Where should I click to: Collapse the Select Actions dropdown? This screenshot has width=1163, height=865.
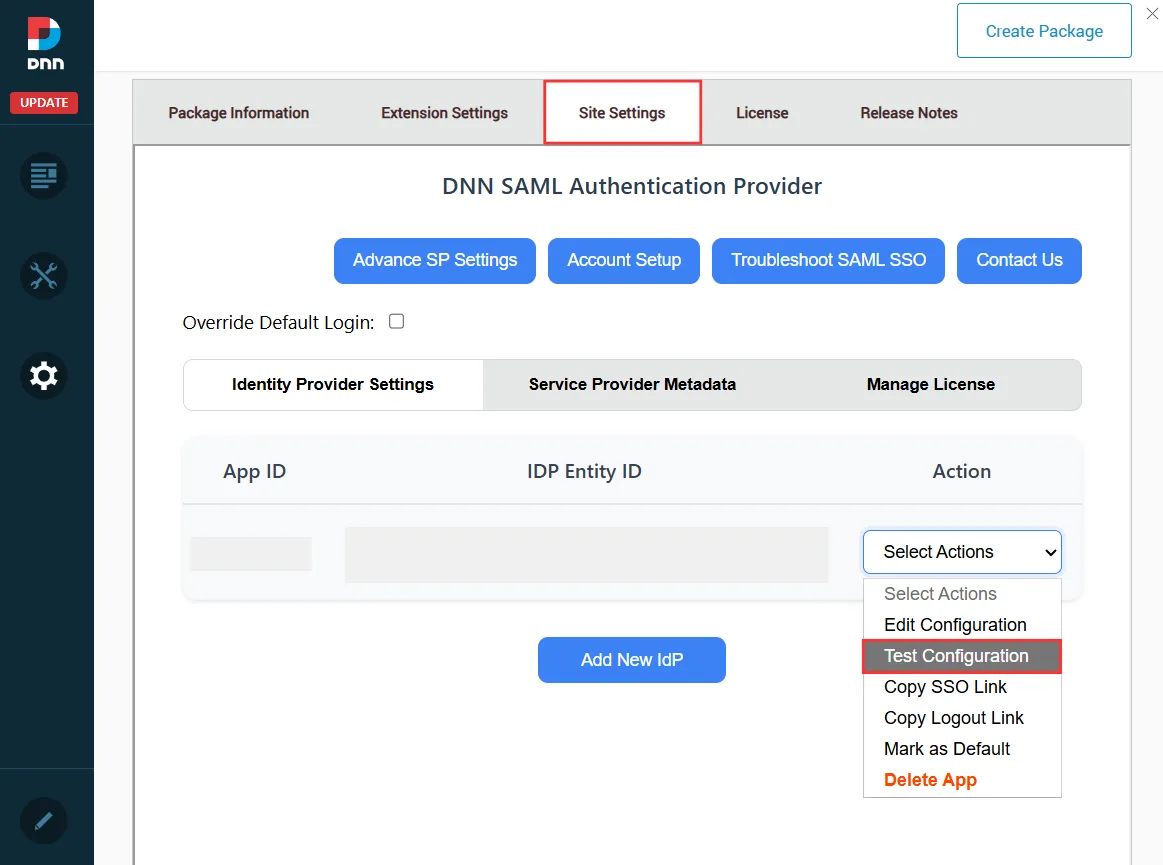tap(962, 552)
